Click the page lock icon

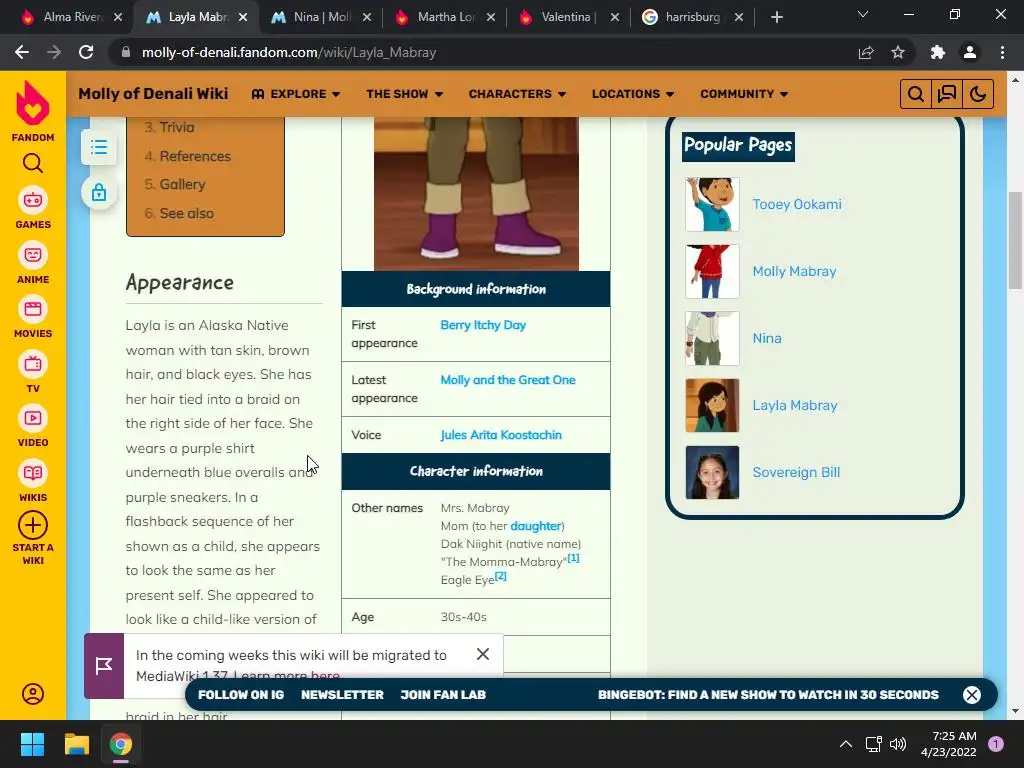tap(99, 192)
